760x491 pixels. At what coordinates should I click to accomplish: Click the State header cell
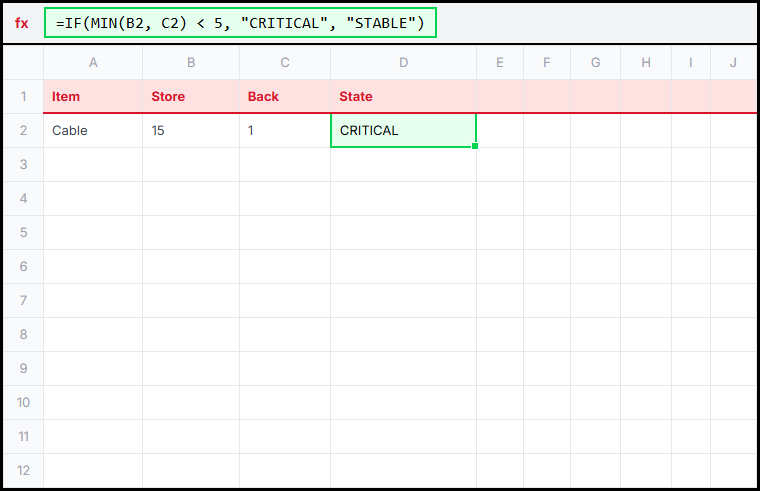(x=403, y=97)
